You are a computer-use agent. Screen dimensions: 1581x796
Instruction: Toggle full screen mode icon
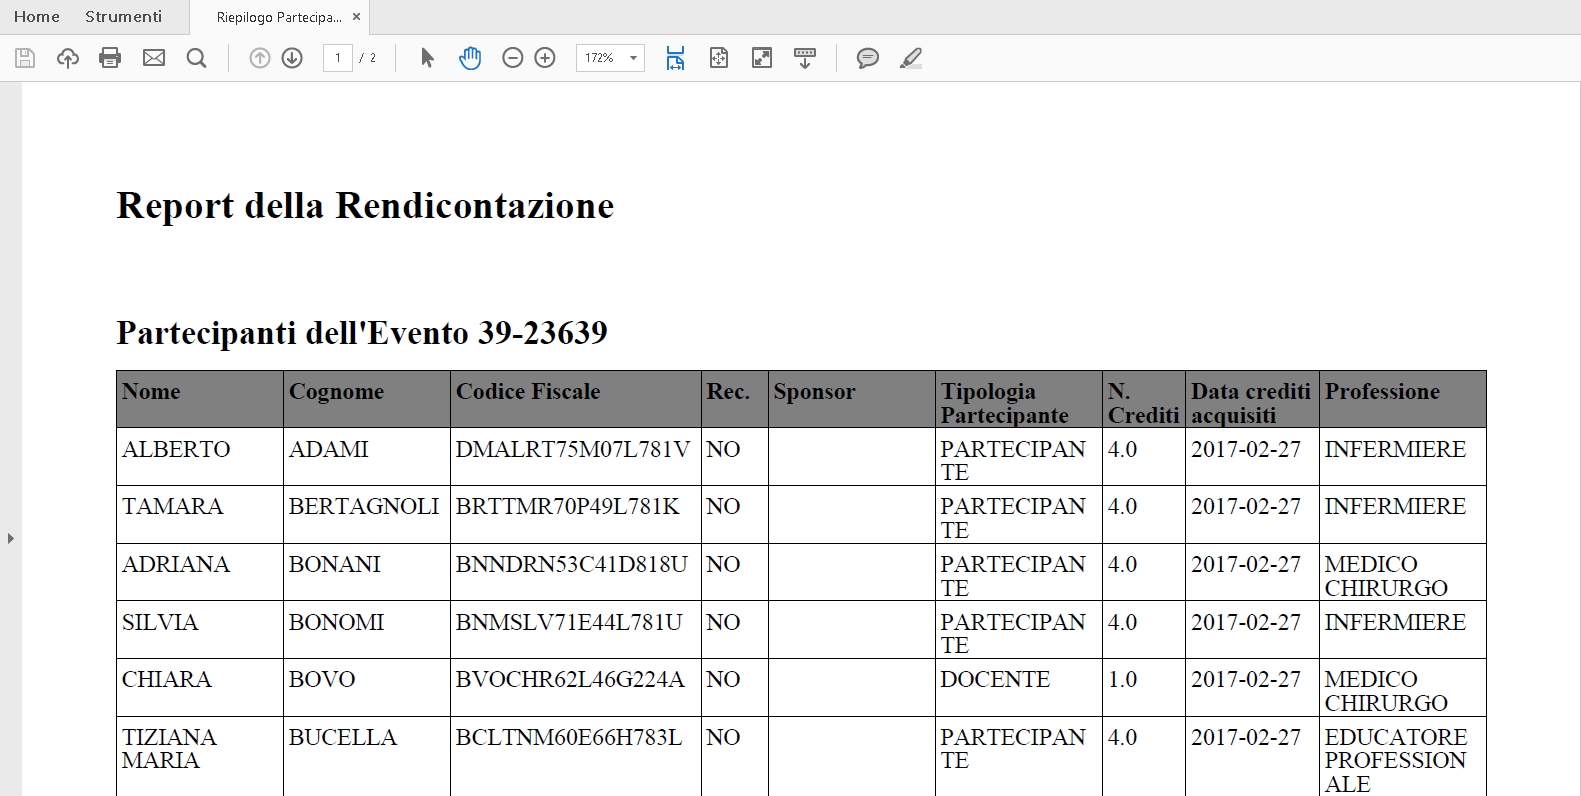pyautogui.click(x=762, y=58)
